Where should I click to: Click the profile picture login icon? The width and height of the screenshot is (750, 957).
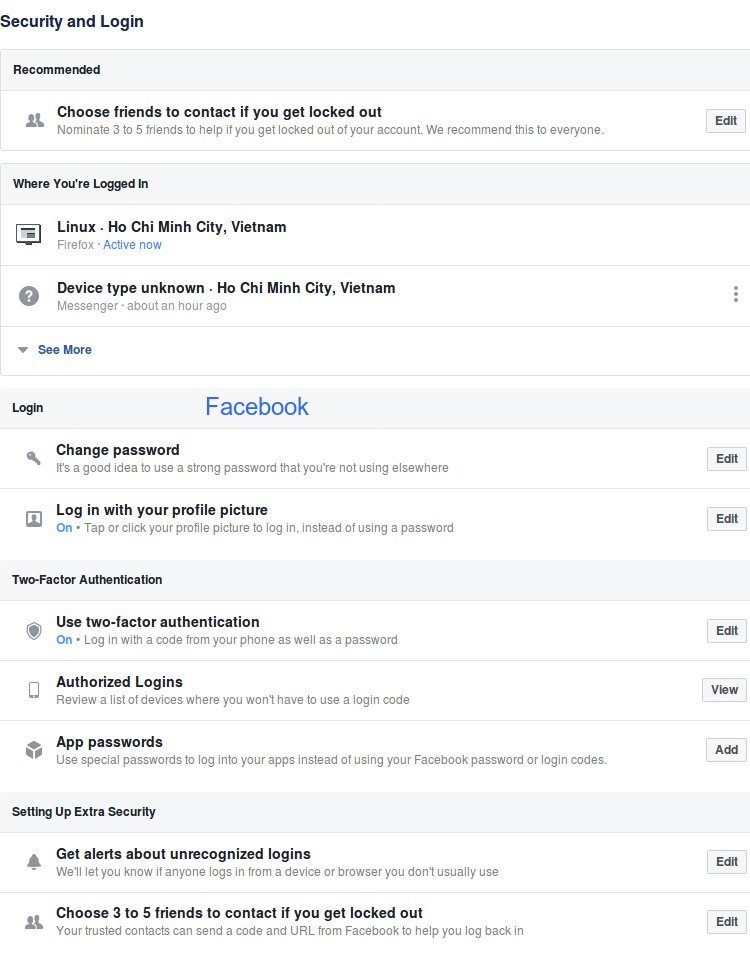tap(34, 519)
